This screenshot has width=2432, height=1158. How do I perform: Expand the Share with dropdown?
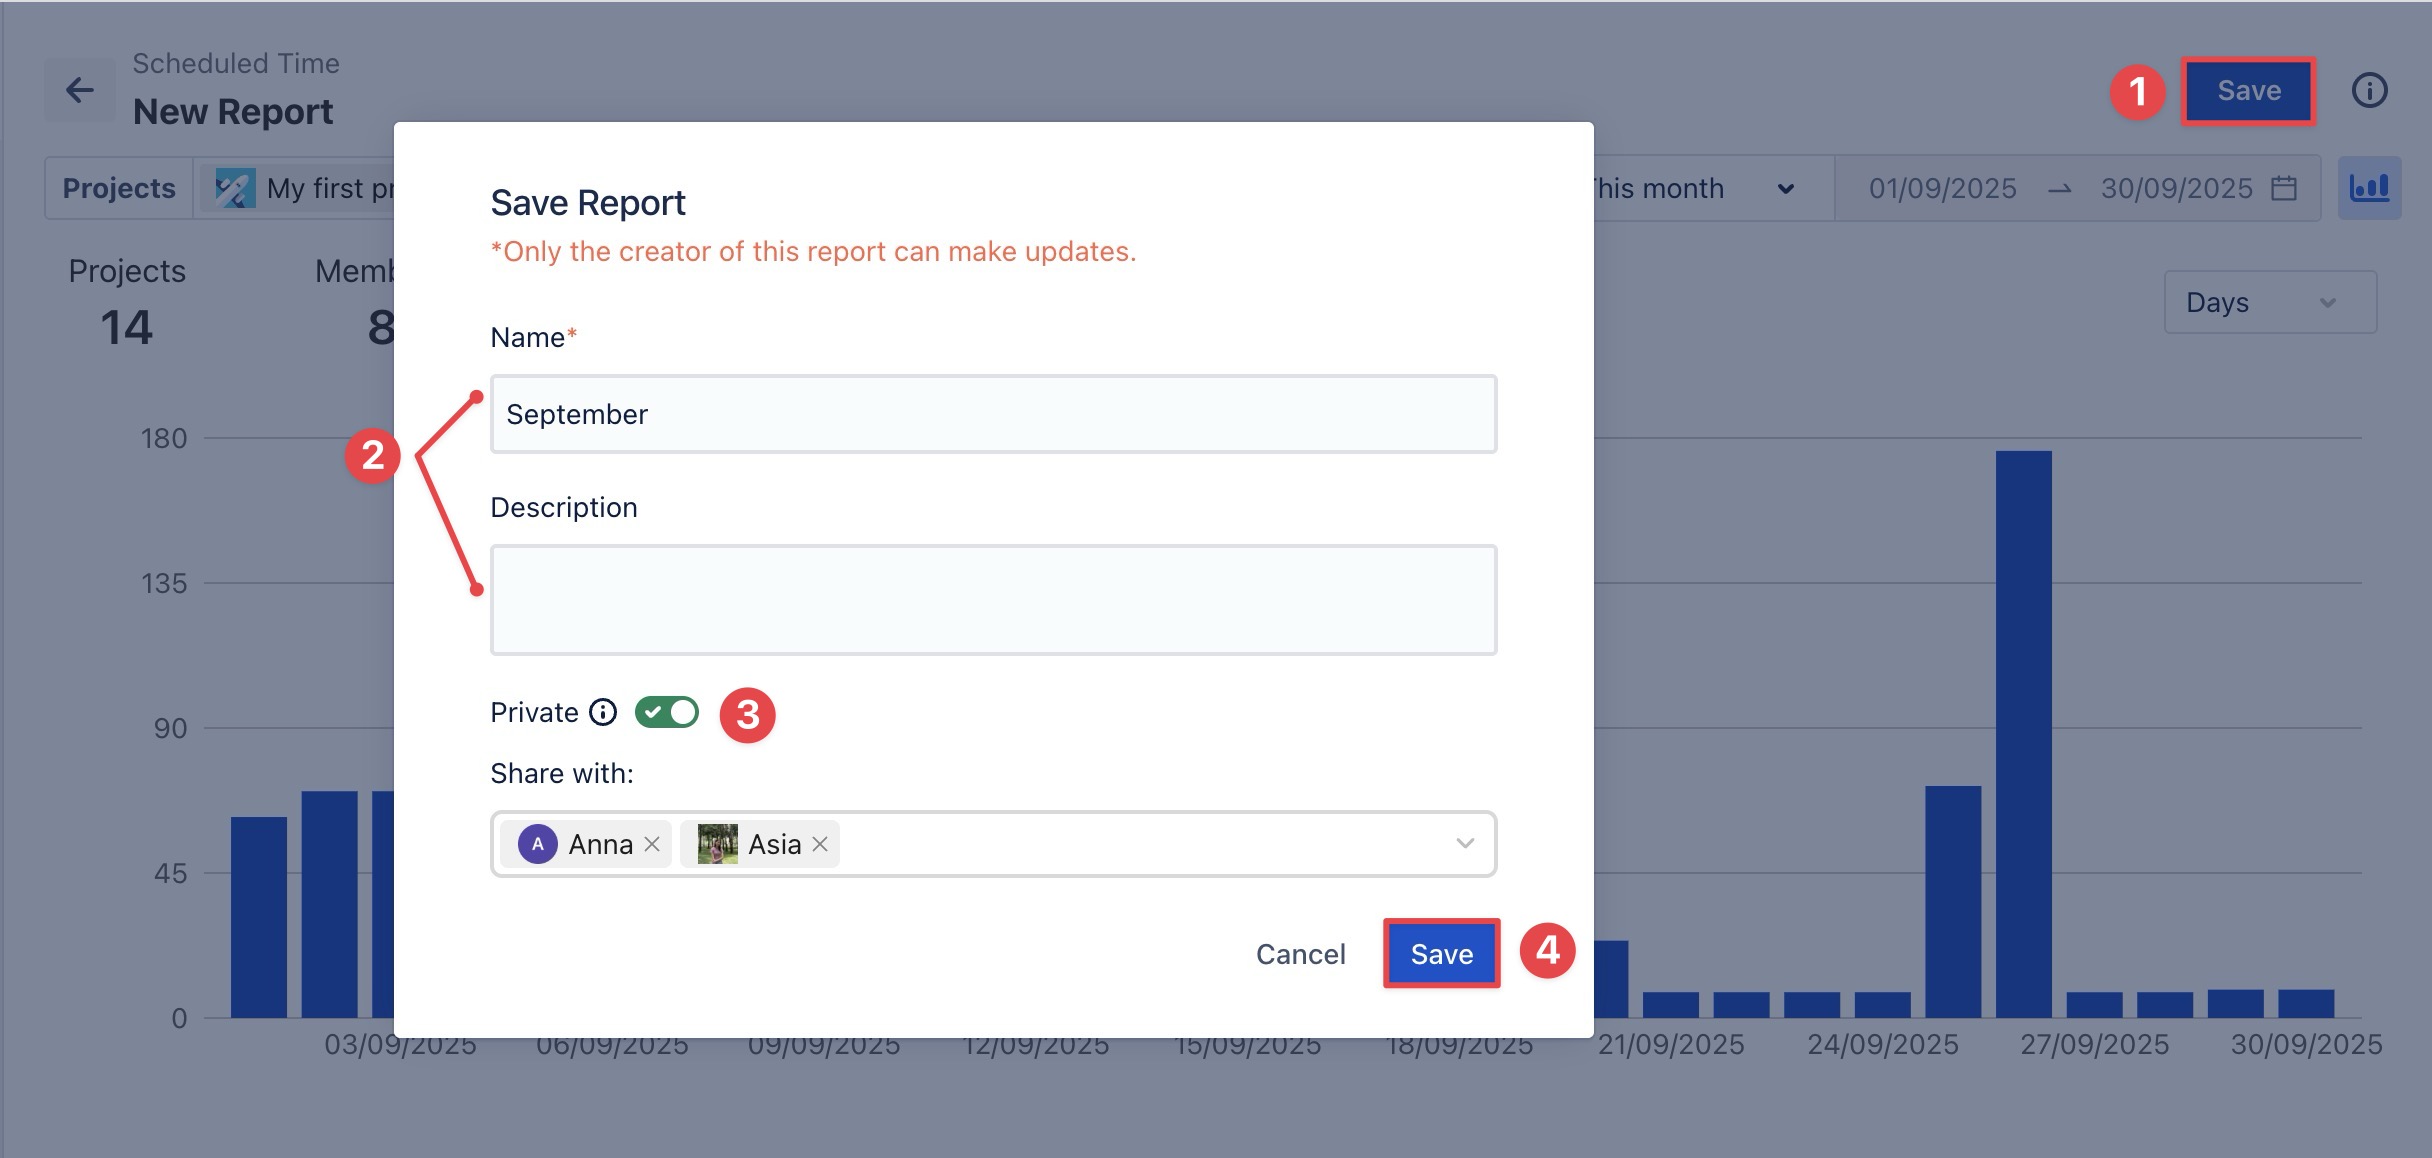[x=1465, y=844]
